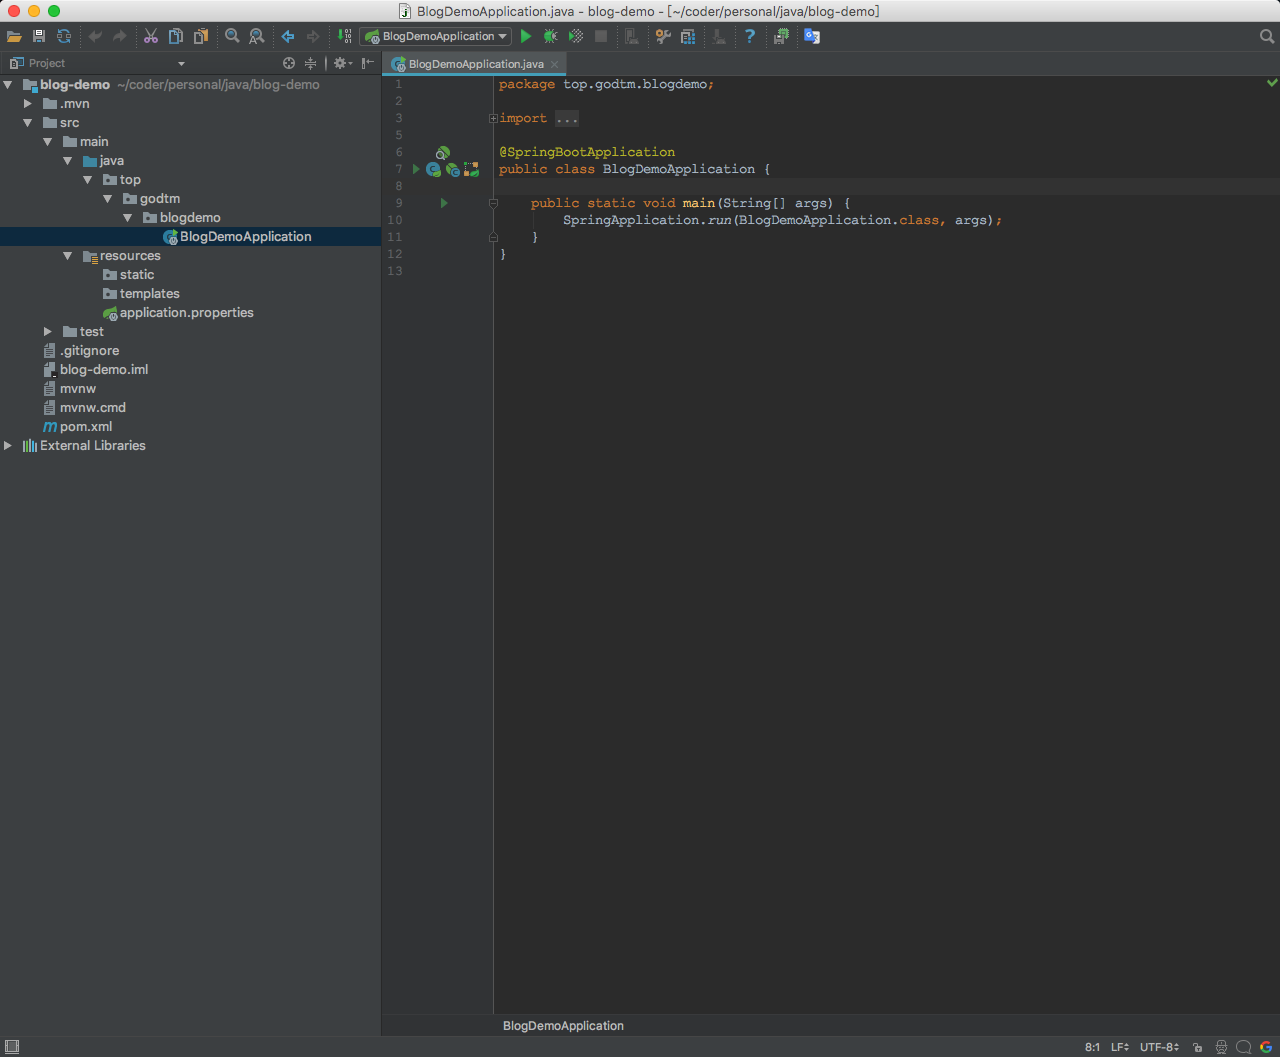This screenshot has height=1057, width=1280.
Task: Open the BlogDemoApplication run configuration dropdown
Action: click(x=436, y=36)
